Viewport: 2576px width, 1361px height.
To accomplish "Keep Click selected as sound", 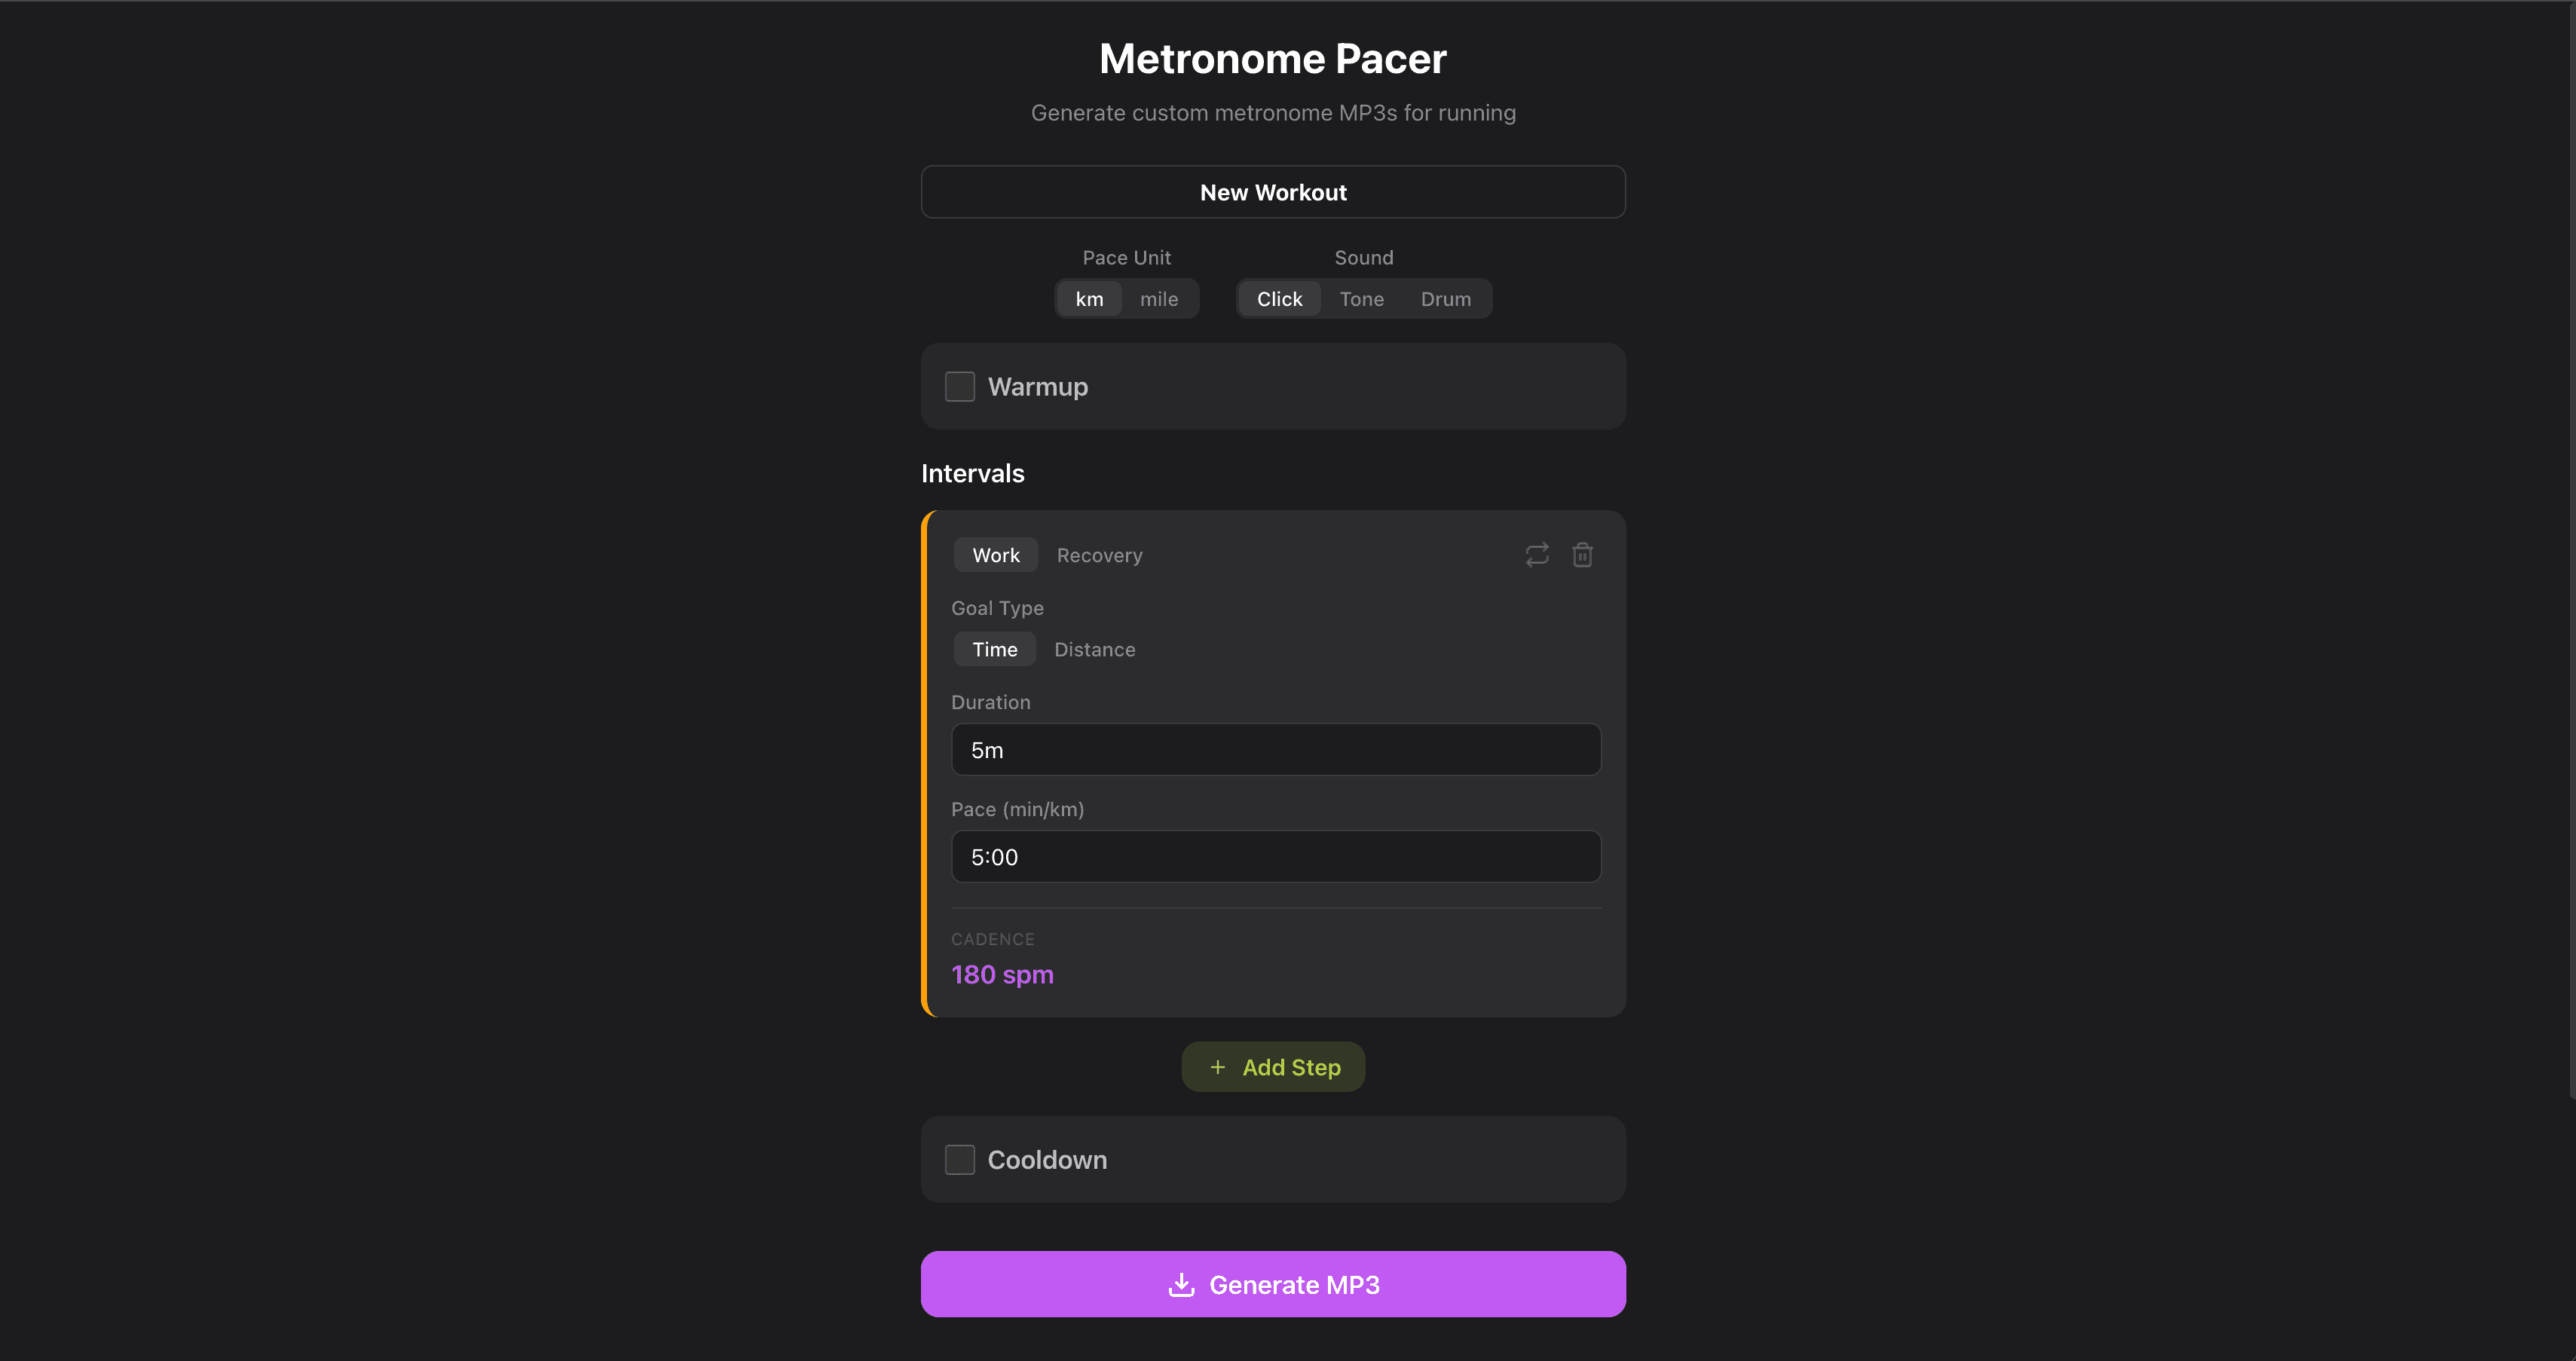I will click(1279, 298).
